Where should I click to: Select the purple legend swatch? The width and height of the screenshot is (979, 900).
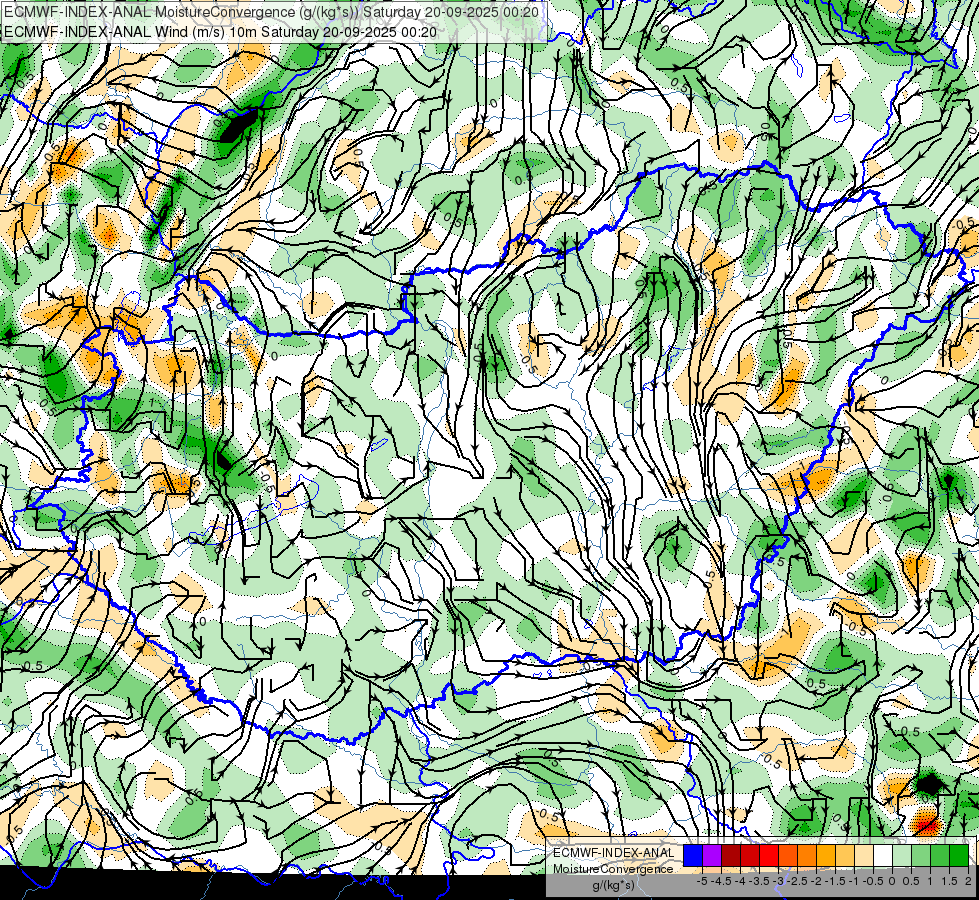click(712, 855)
